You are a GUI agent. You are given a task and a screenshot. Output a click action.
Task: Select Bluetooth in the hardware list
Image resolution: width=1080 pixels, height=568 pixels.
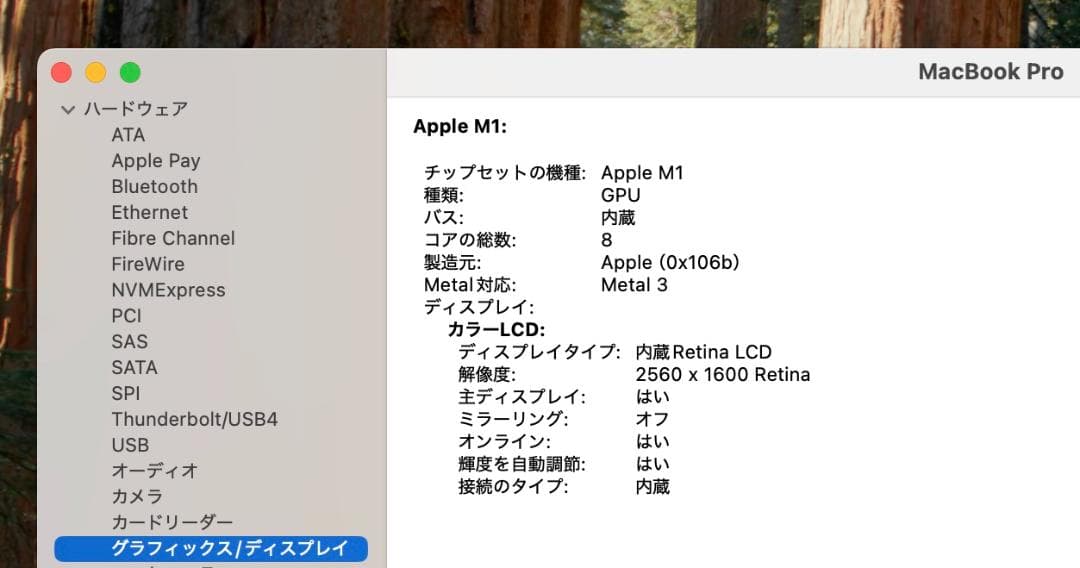(x=154, y=187)
